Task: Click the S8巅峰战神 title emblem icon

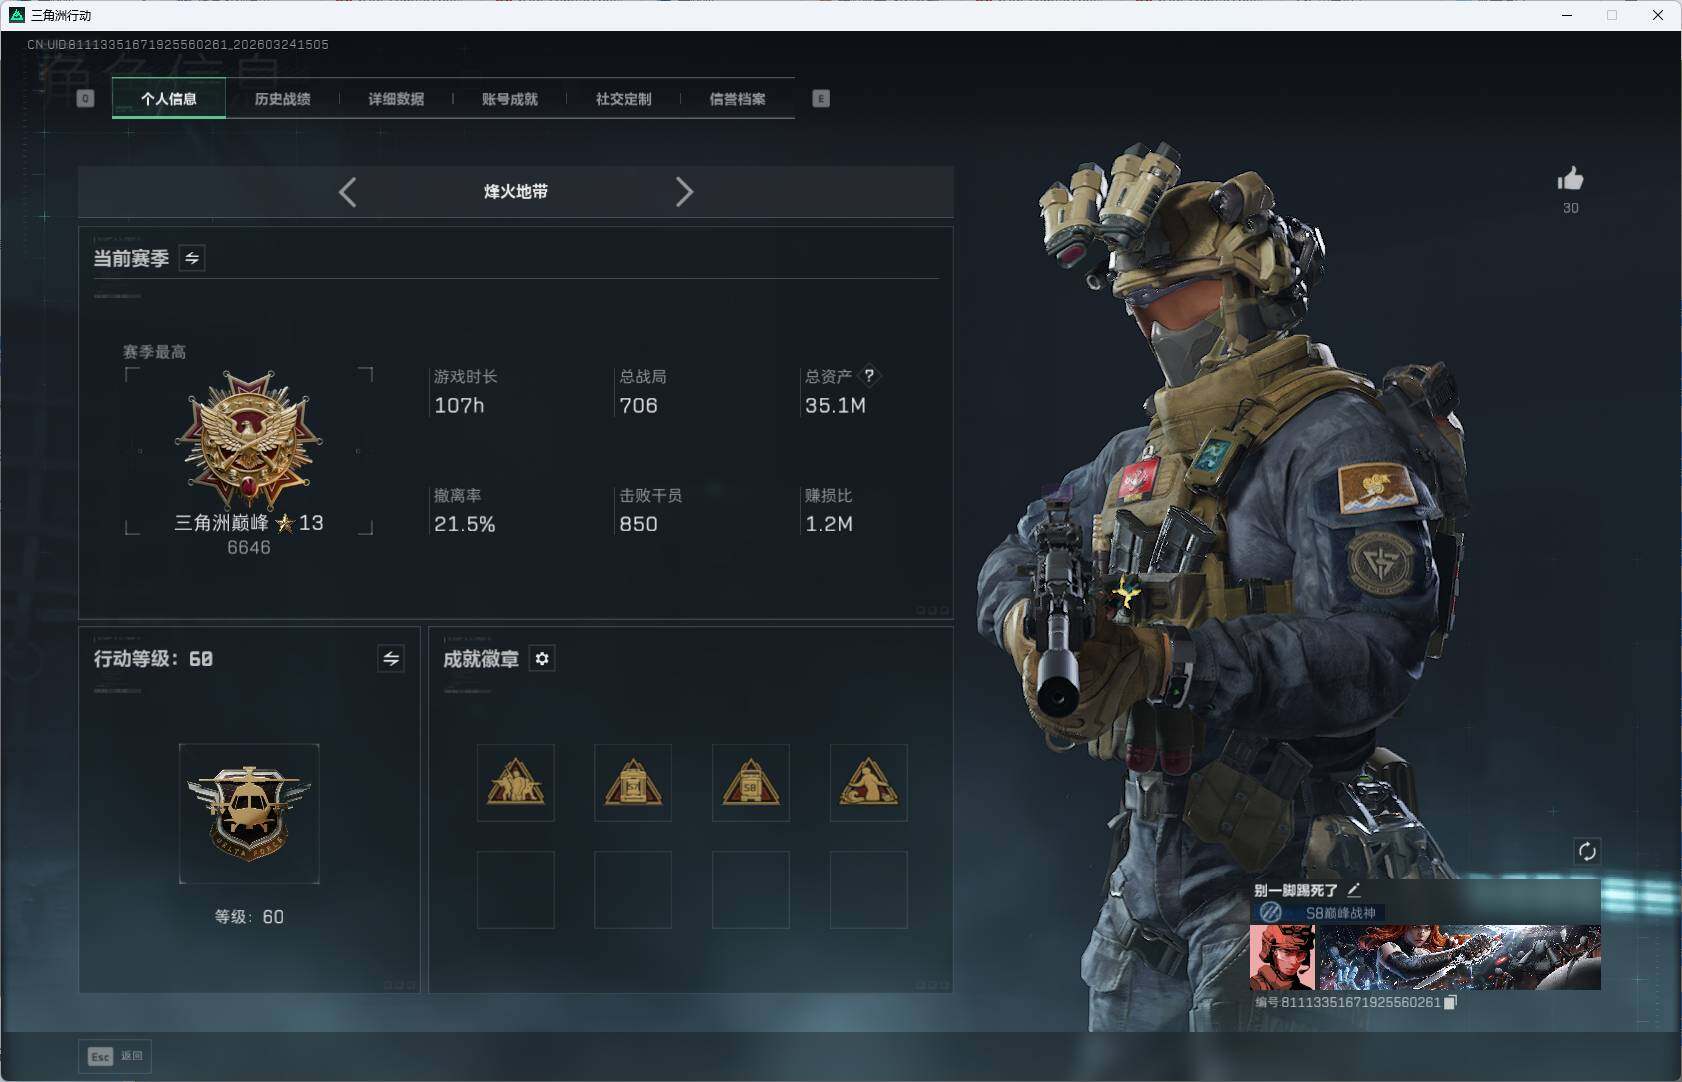Action: (x=1271, y=912)
